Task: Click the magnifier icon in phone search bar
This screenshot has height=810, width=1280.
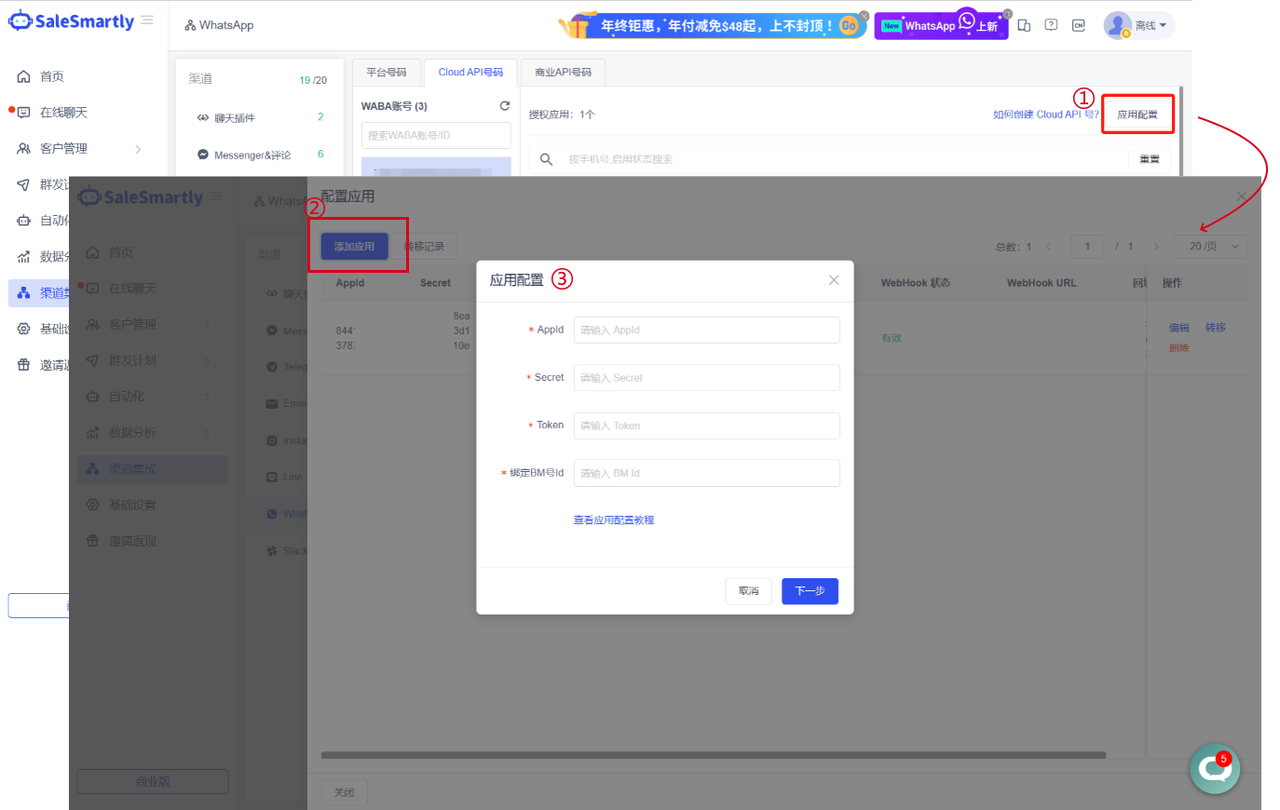Action: click(x=546, y=159)
